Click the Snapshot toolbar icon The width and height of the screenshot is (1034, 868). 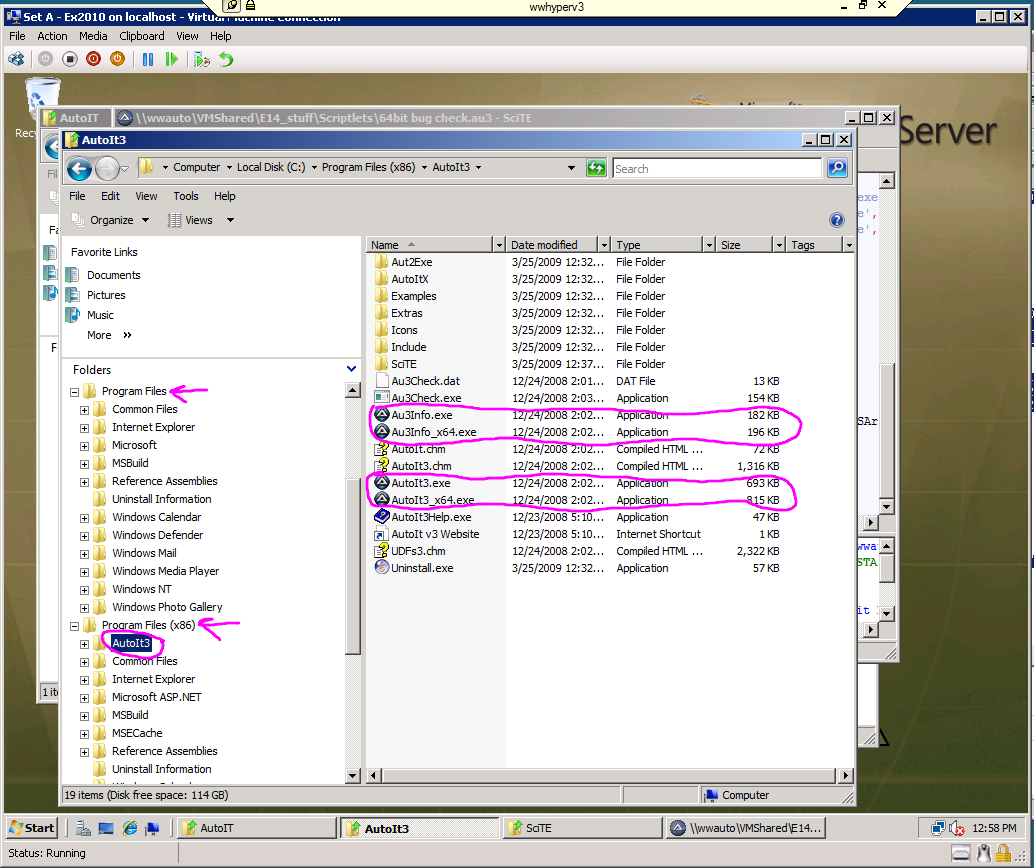tap(202, 59)
